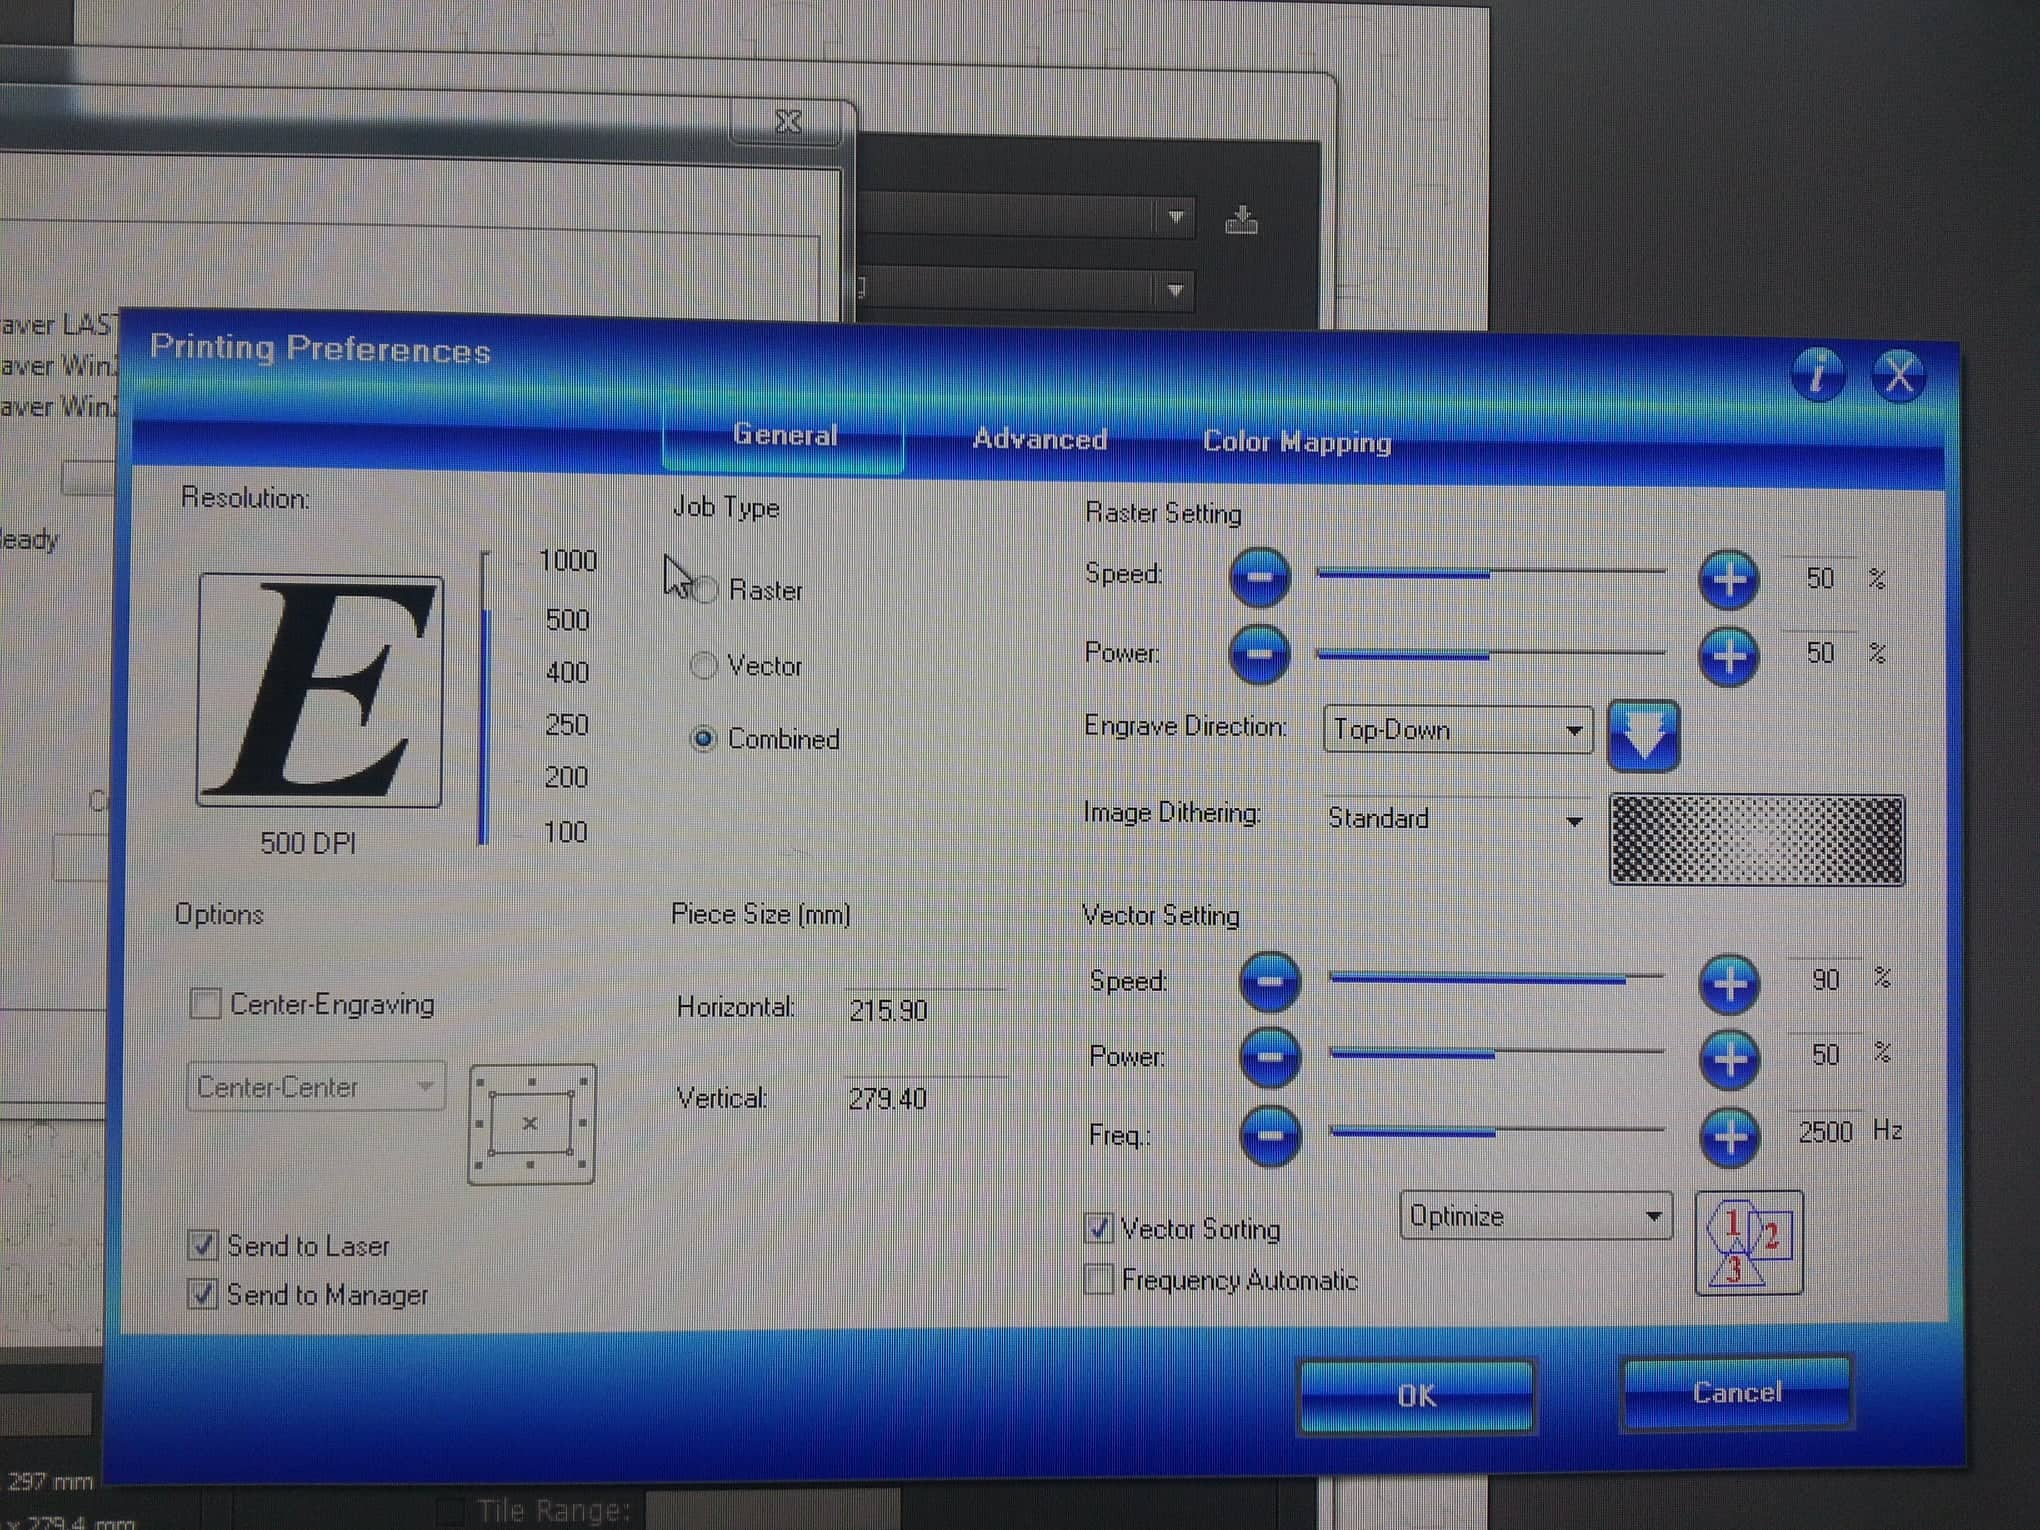
Task: Close the Printing Preferences dialog with X
Action: point(1898,376)
